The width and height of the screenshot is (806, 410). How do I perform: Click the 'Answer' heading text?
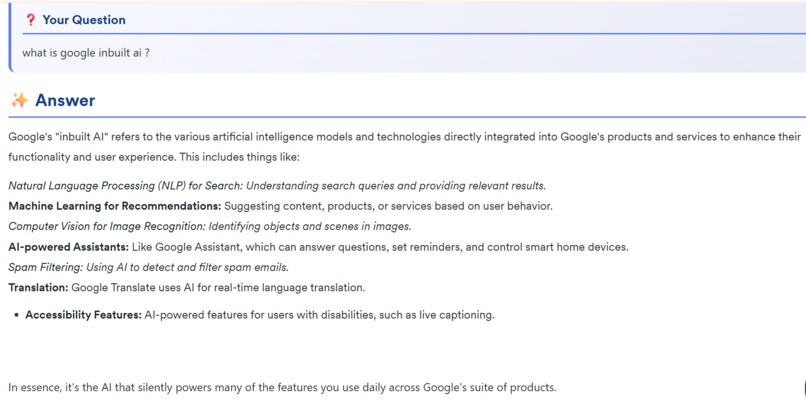tap(65, 100)
